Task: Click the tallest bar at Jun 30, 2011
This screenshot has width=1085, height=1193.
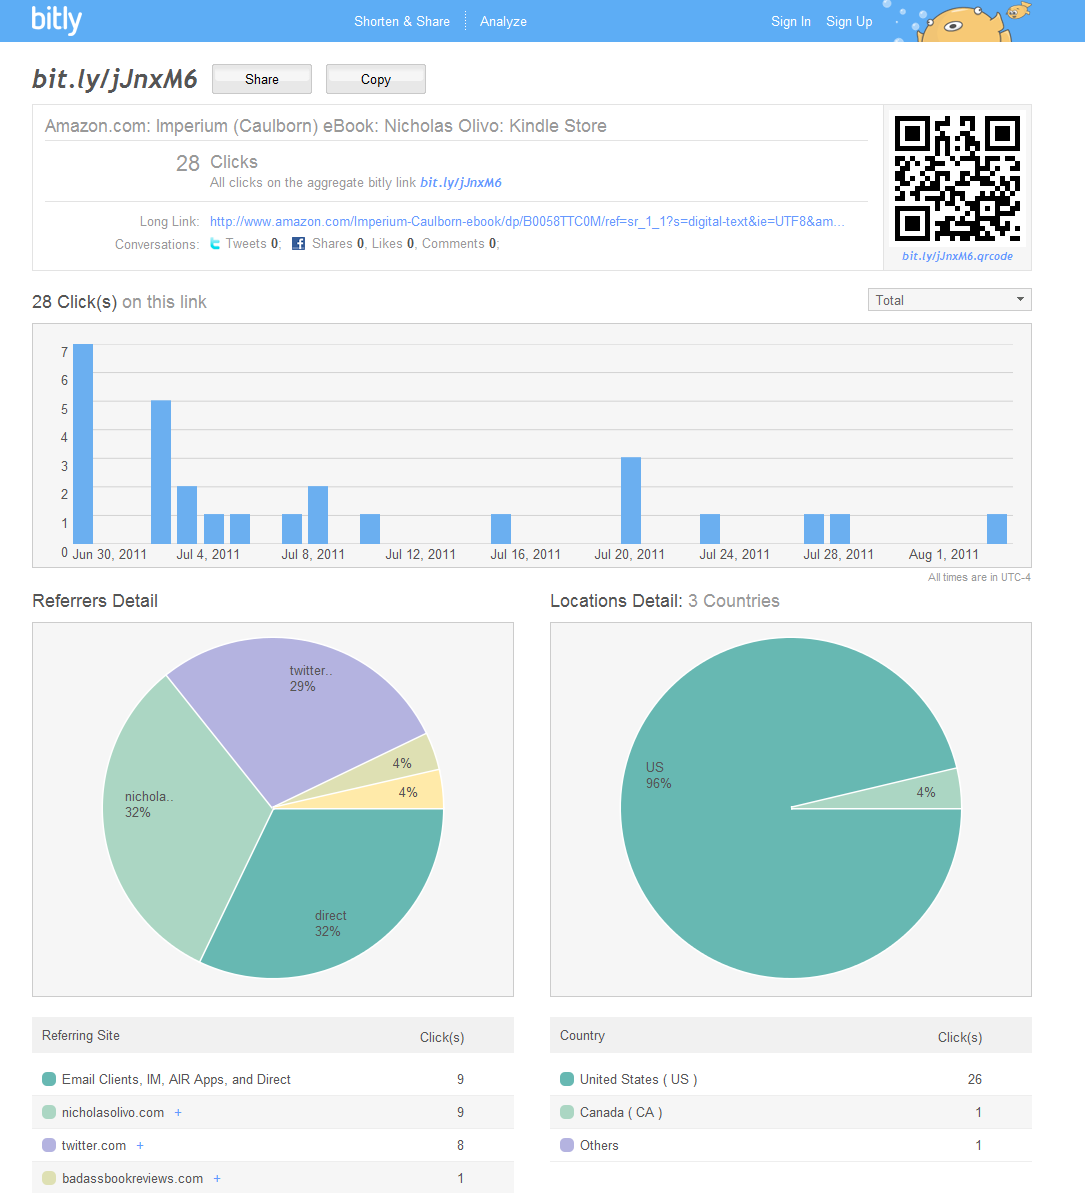Action: (83, 444)
